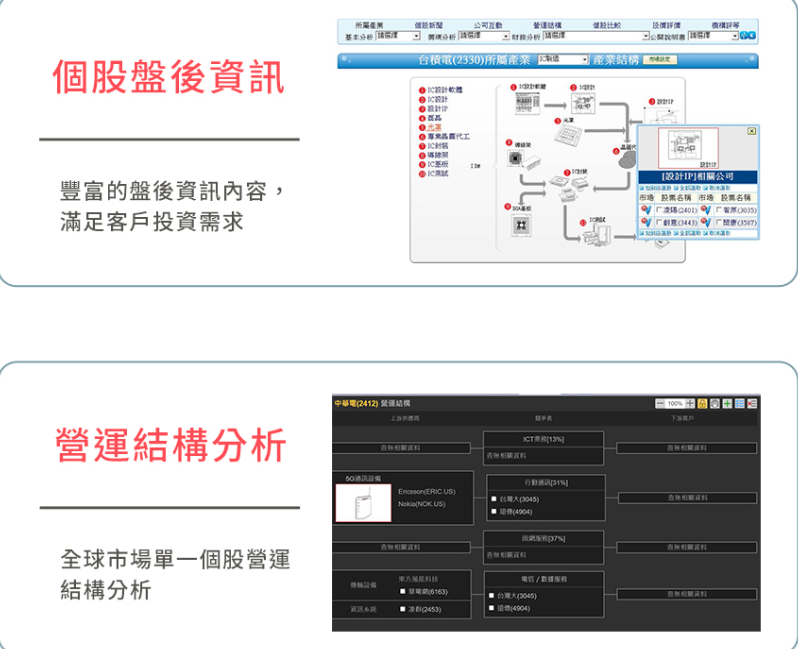This screenshot has width=798, height=649.
Task: Click the zoom in plus icon
Action: pyautogui.click(x=690, y=403)
